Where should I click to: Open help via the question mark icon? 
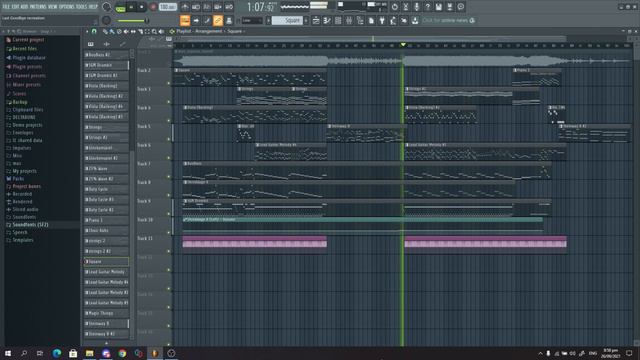(427, 7)
